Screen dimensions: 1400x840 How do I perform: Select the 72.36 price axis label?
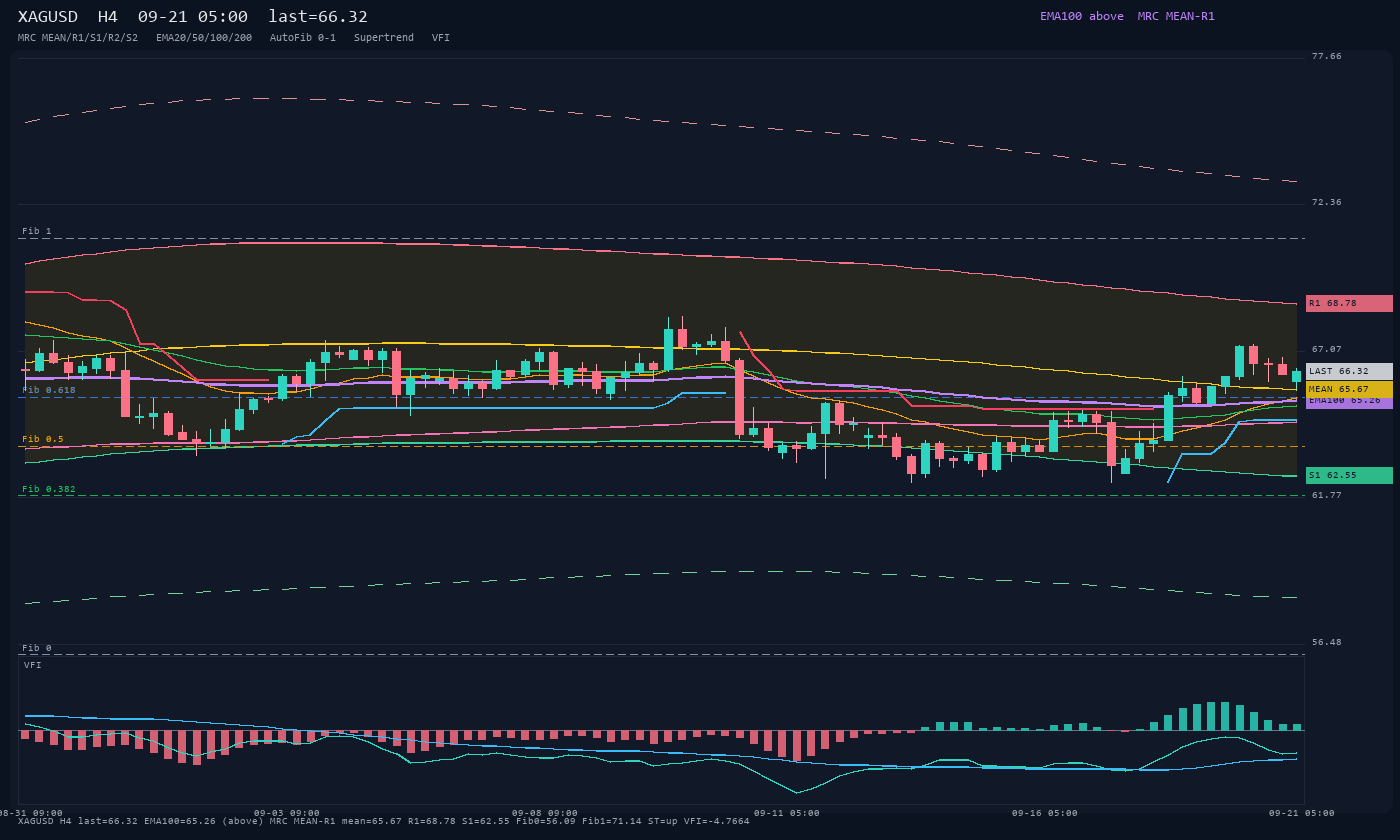(x=1327, y=202)
